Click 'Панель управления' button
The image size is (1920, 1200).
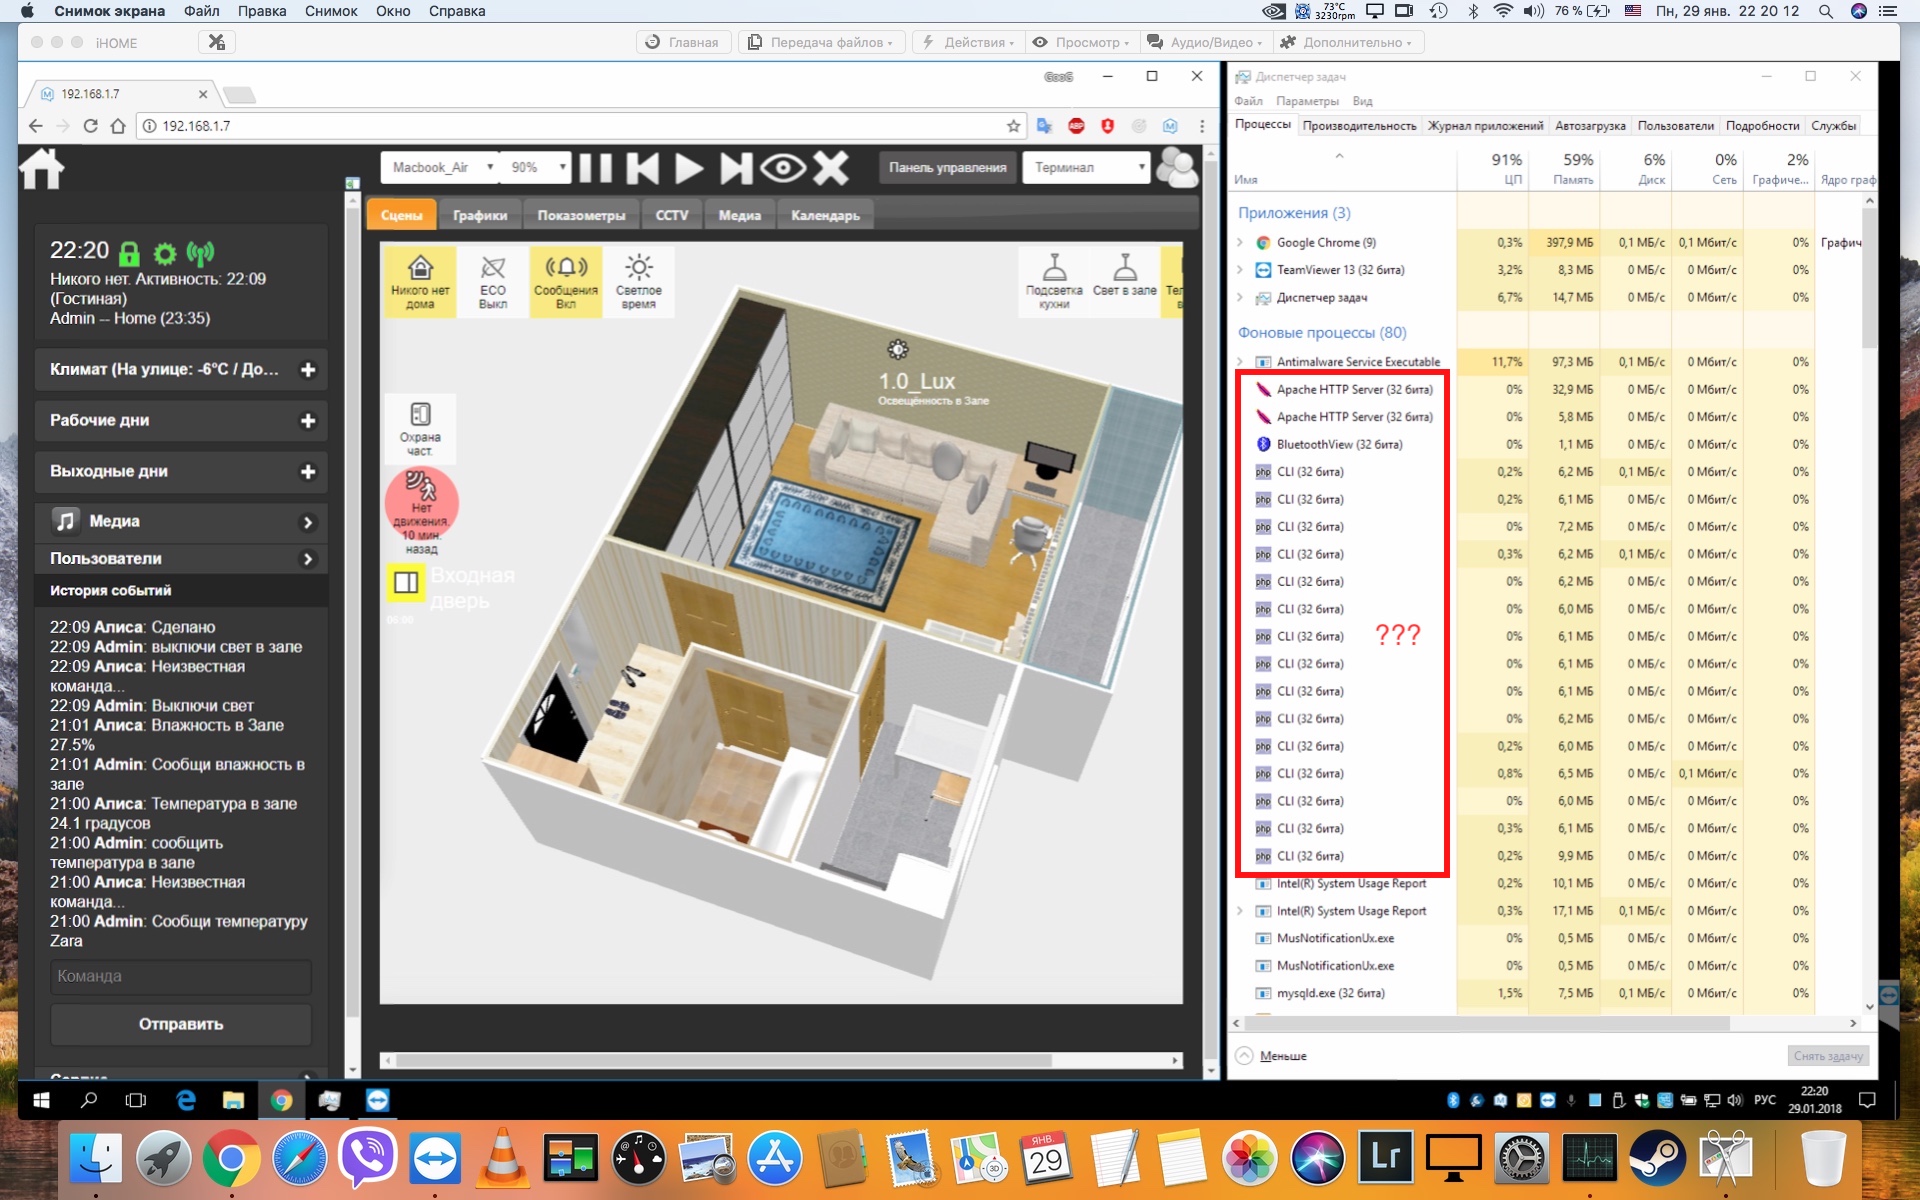point(947,167)
